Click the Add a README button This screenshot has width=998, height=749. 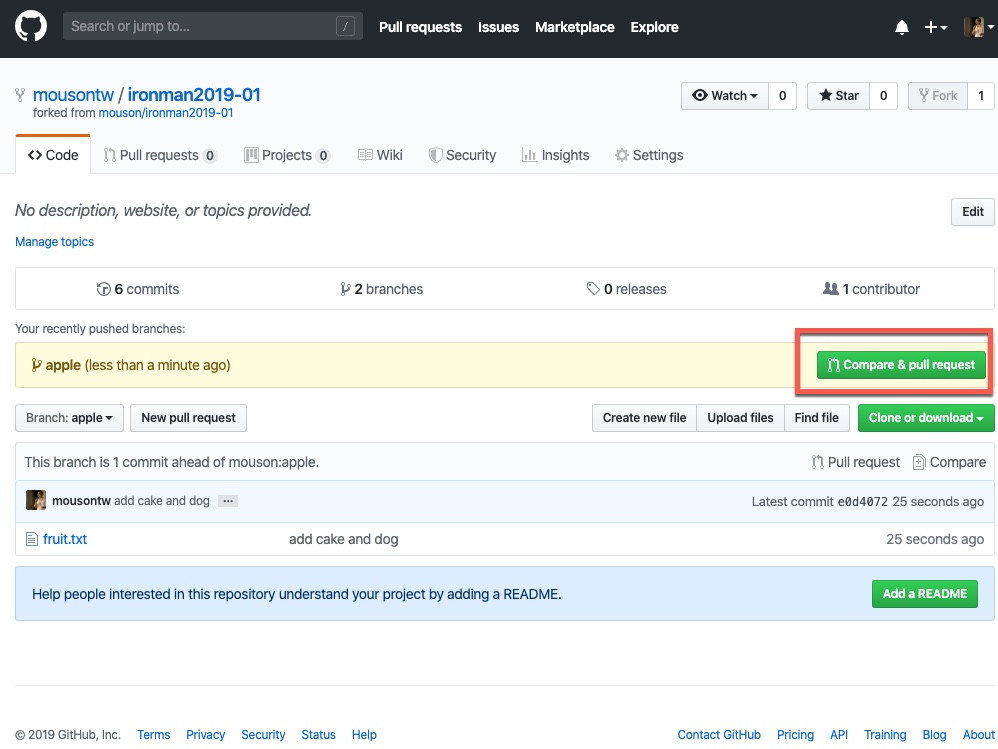(x=925, y=594)
